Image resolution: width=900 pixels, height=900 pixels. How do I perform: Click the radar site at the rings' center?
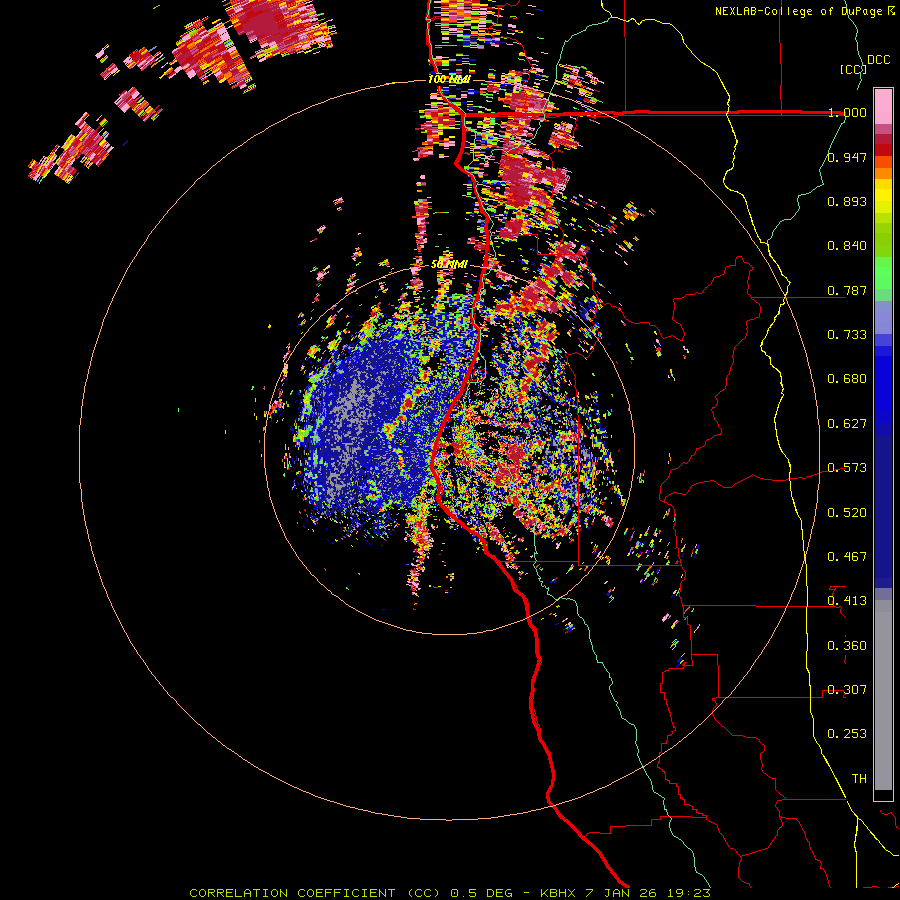[x=449, y=449]
